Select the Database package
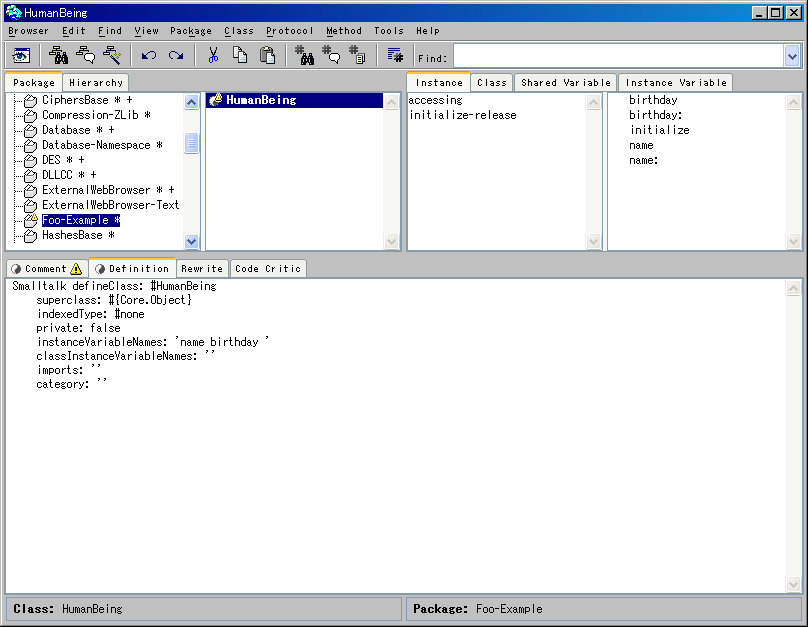808x627 pixels. [x=78, y=130]
